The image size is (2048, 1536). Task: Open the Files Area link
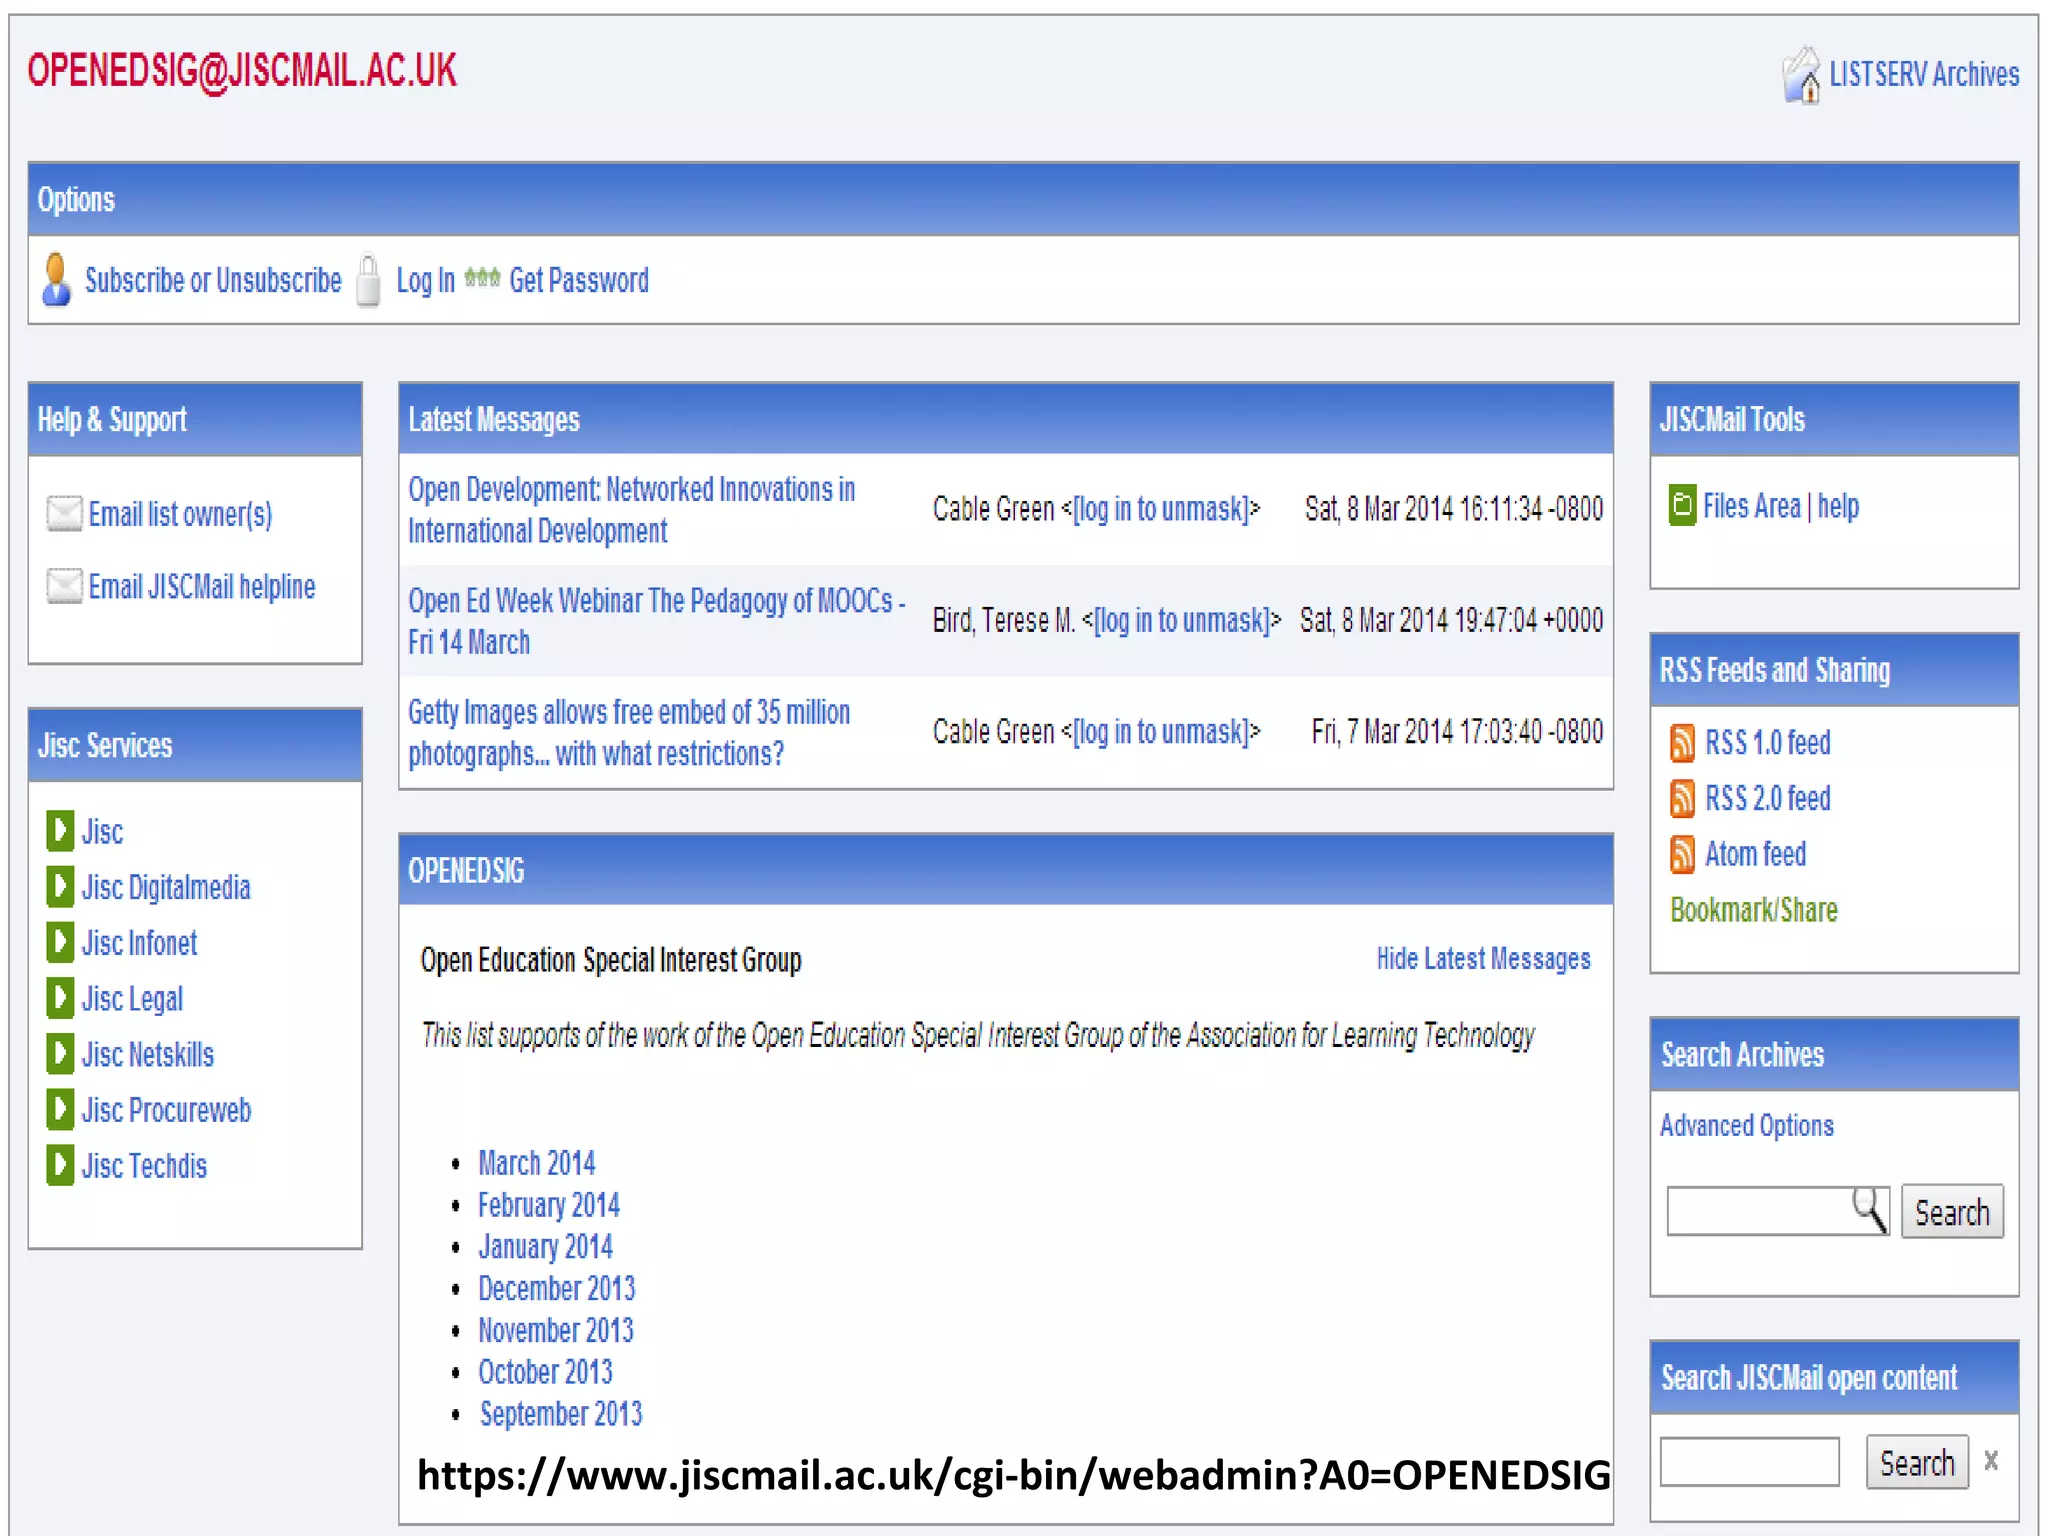[1752, 506]
